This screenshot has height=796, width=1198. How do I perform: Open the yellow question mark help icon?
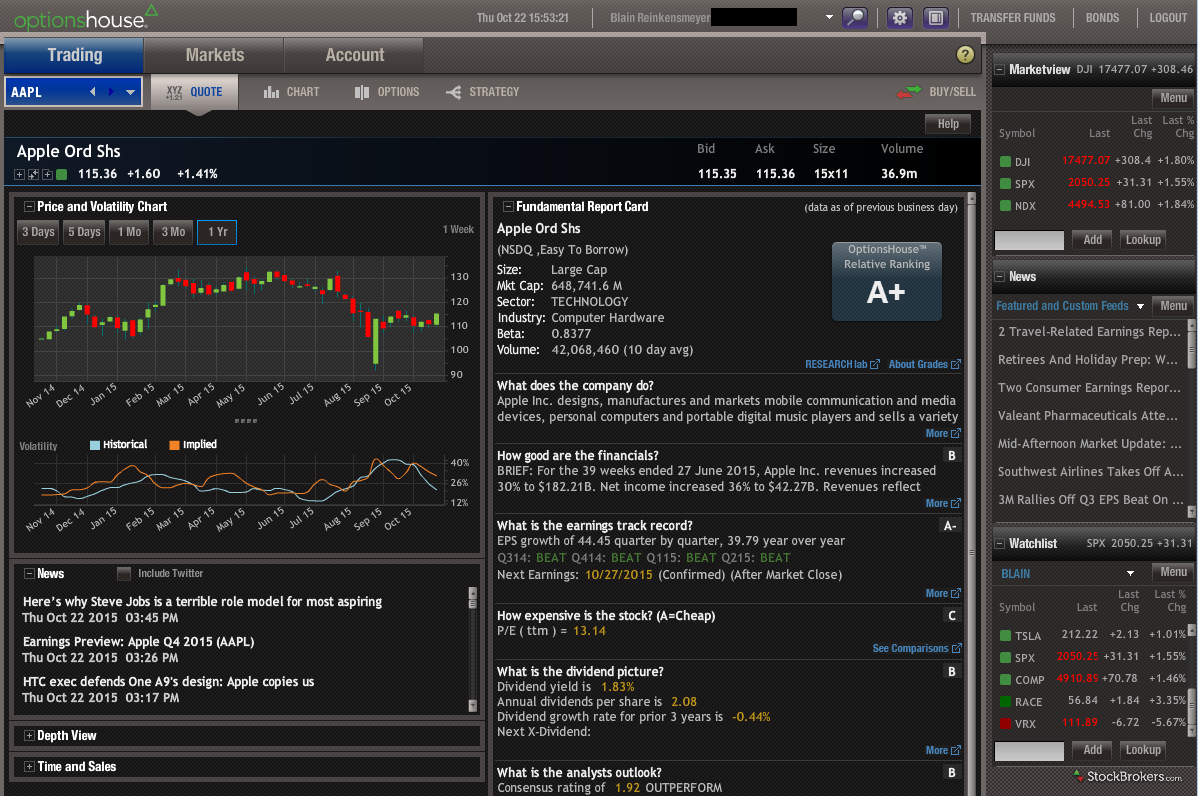pyautogui.click(x=965, y=54)
